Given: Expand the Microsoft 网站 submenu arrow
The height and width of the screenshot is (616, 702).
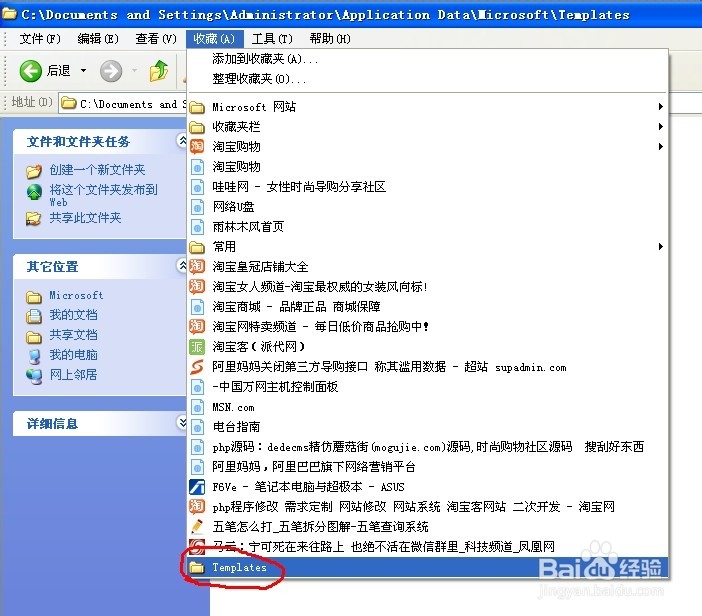Looking at the screenshot, I should pos(660,107).
